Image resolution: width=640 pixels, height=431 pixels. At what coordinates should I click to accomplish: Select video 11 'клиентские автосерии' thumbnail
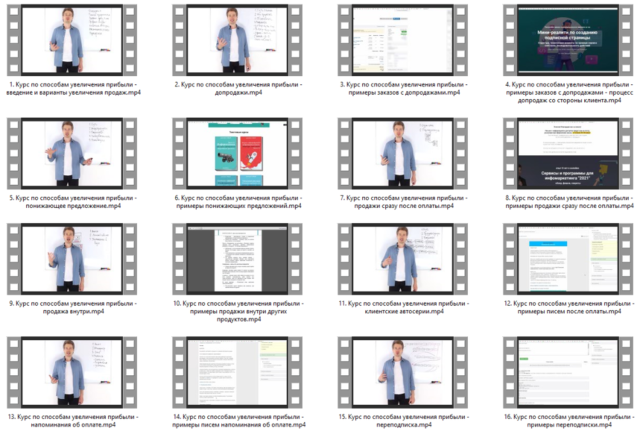tap(398, 258)
